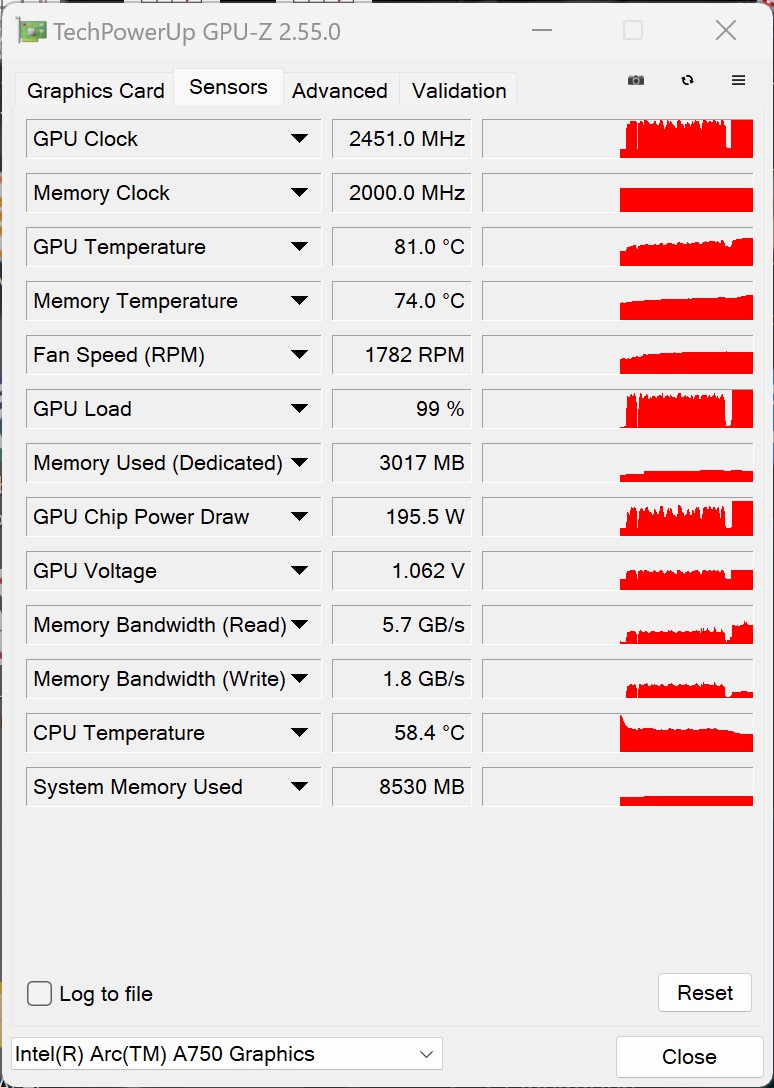Click the GPU Load history graph
This screenshot has width=774, height=1088.
(617, 409)
